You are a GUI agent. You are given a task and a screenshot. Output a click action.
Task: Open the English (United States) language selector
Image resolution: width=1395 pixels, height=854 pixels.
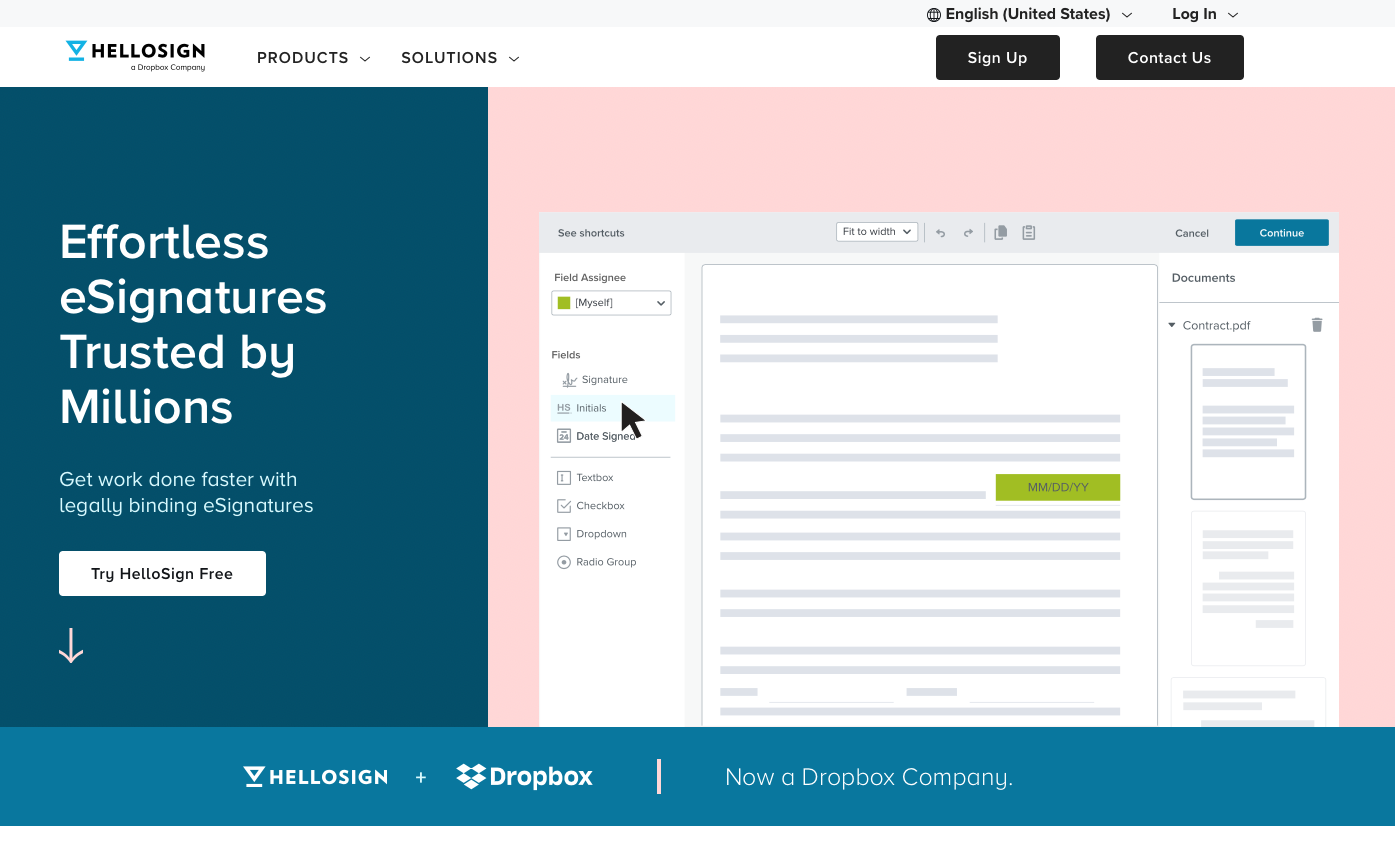[x=1030, y=14]
